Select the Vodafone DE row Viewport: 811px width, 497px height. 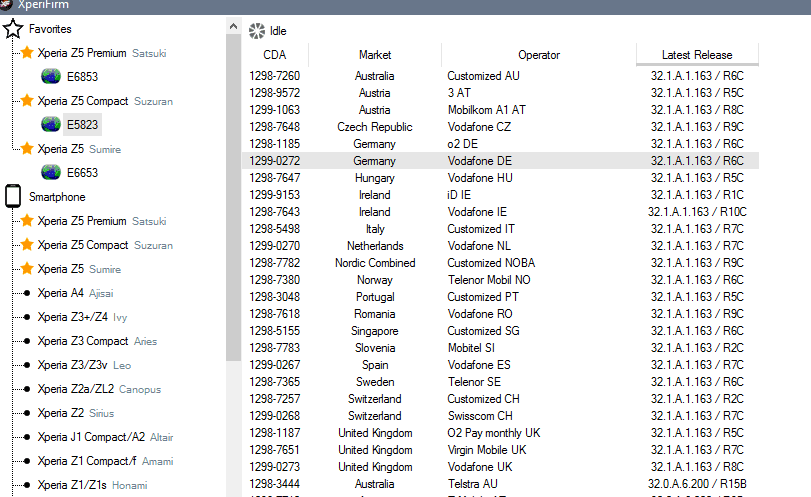(x=500, y=161)
